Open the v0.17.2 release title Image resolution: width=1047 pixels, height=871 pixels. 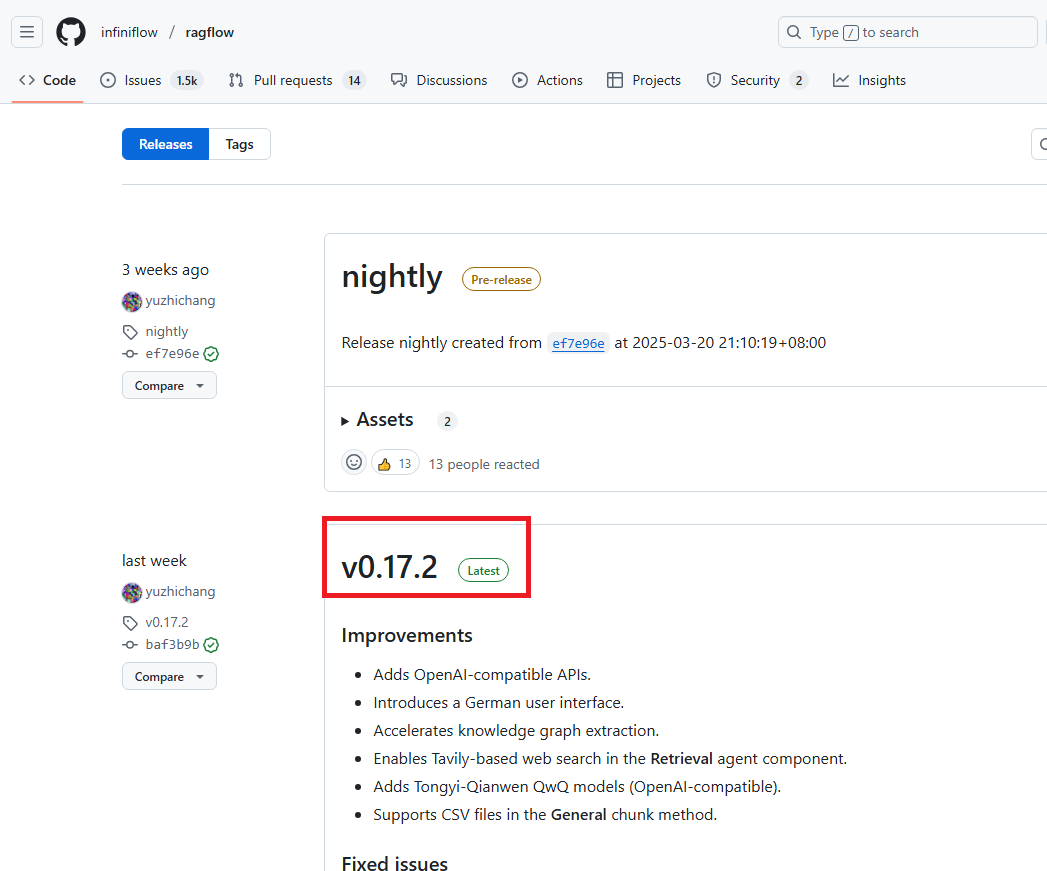[389, 567]
